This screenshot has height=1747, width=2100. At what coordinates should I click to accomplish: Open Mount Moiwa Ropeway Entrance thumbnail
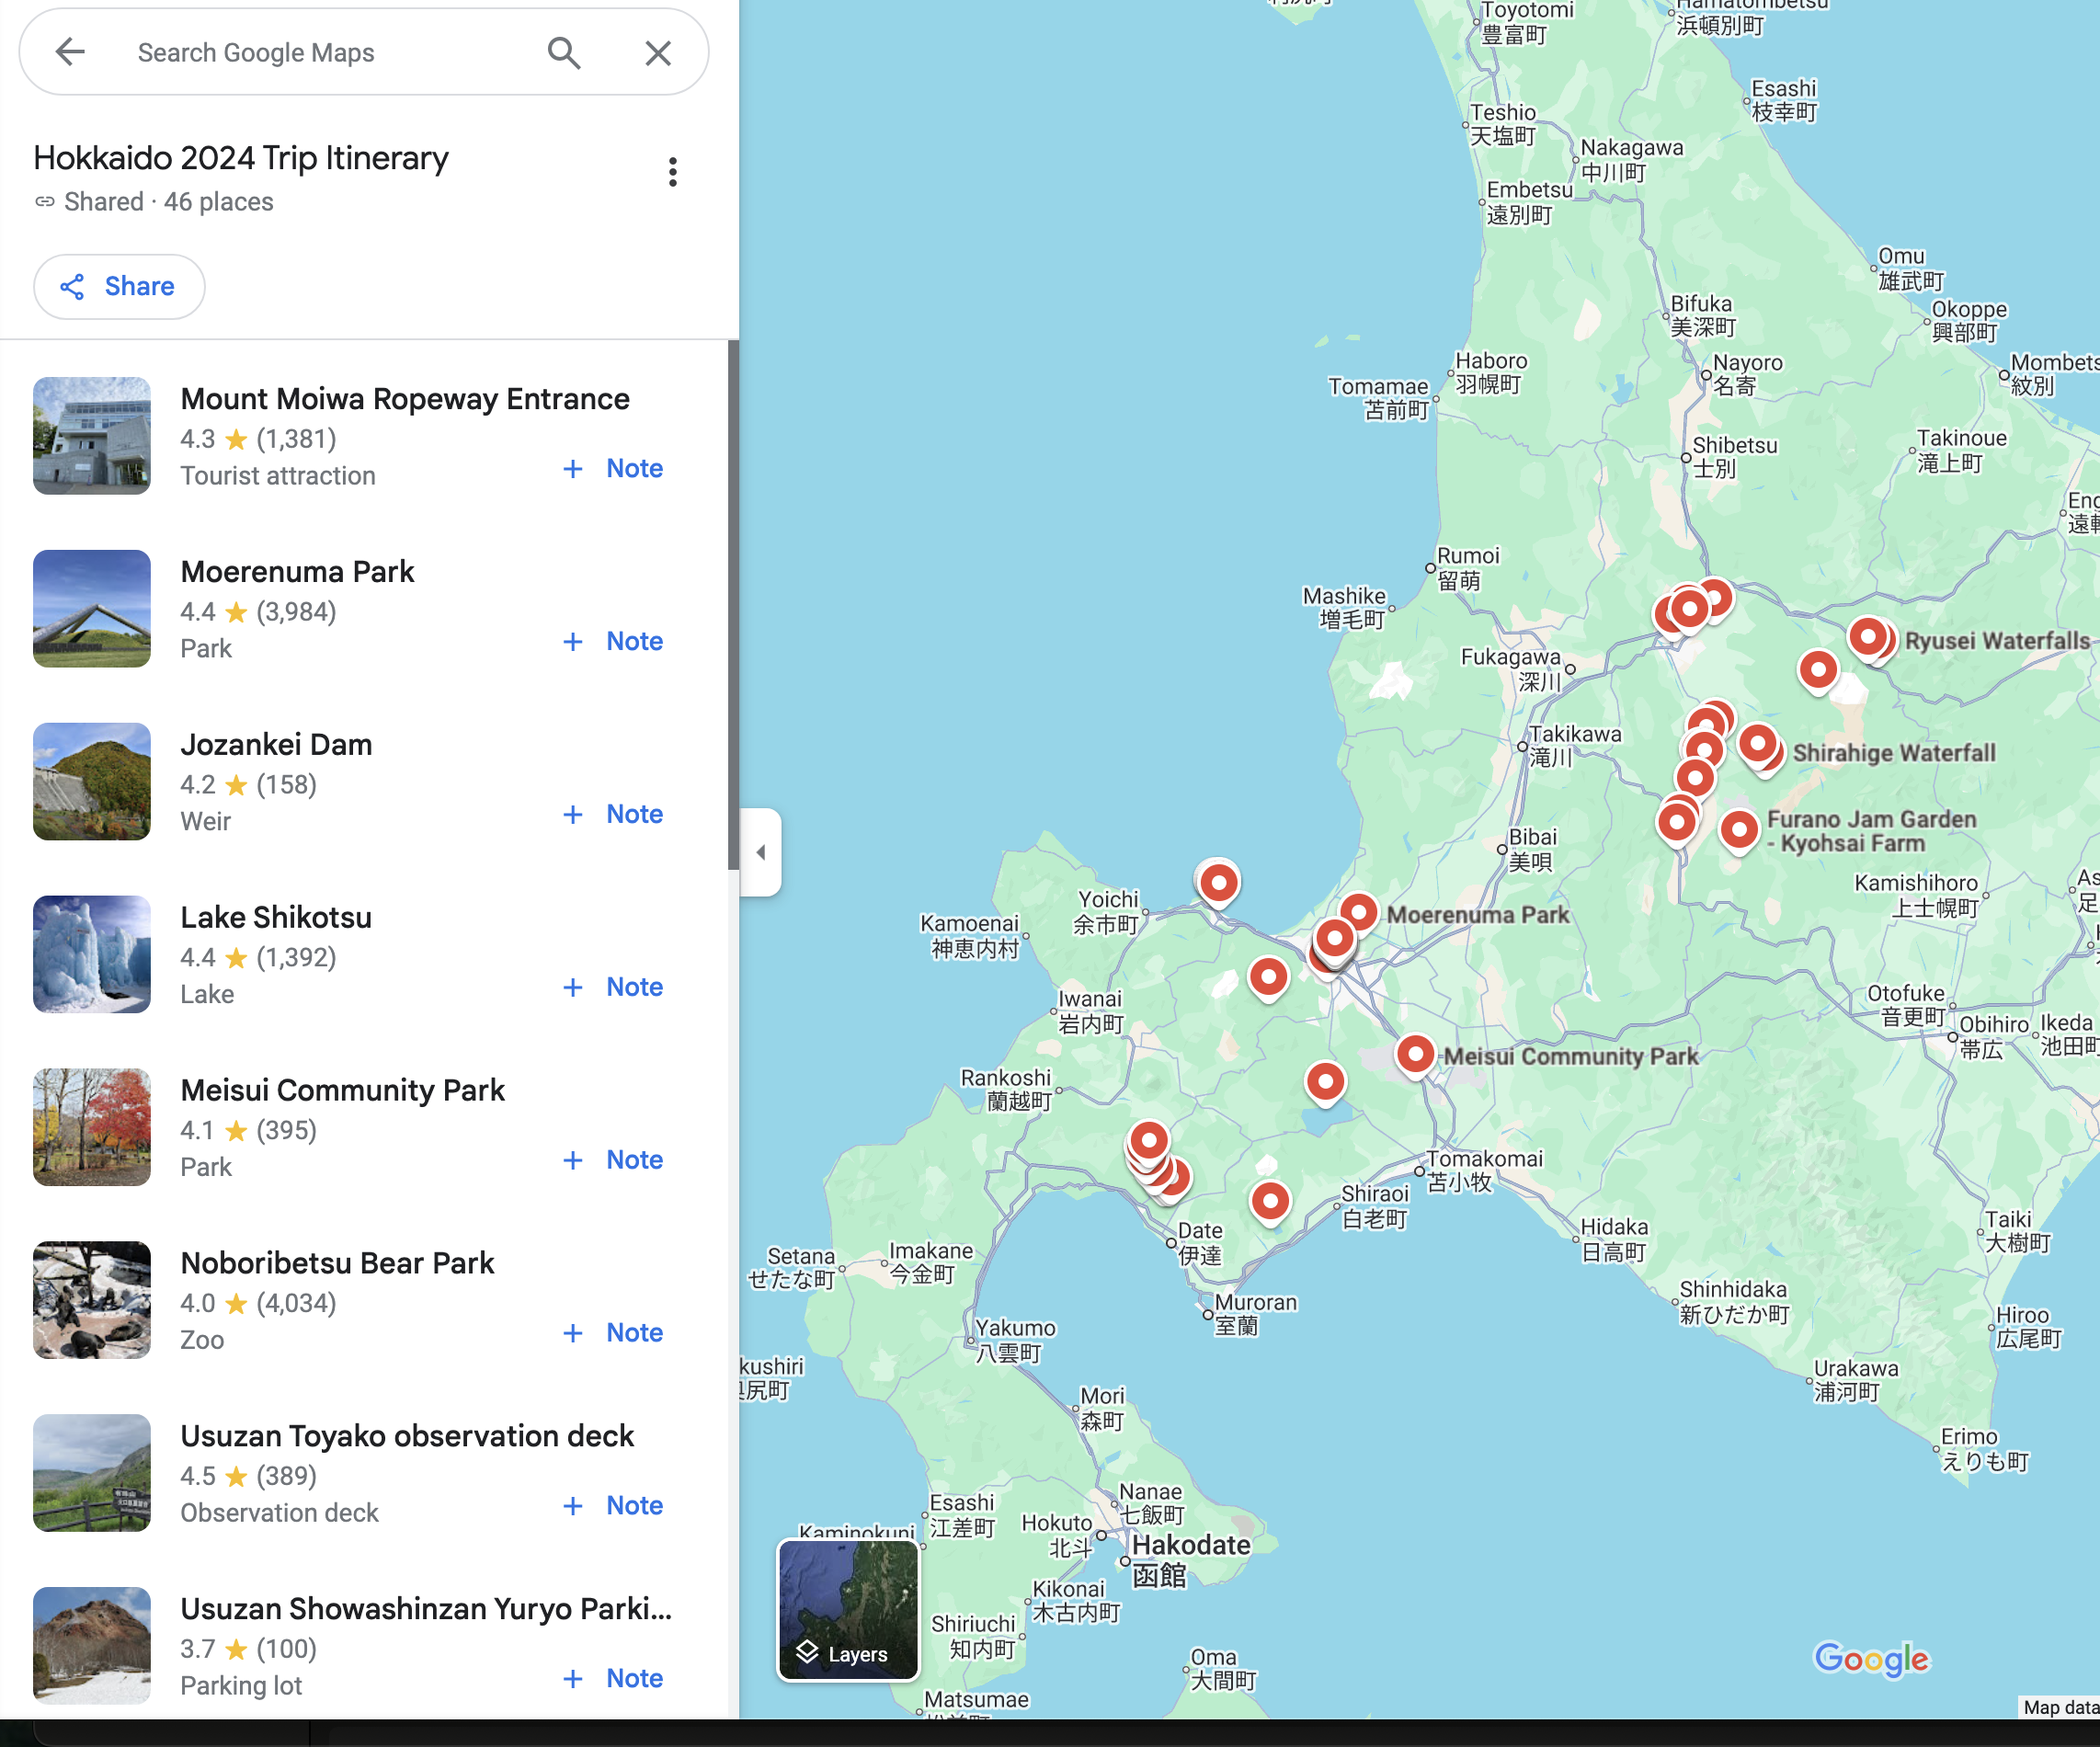click(92, 436)
